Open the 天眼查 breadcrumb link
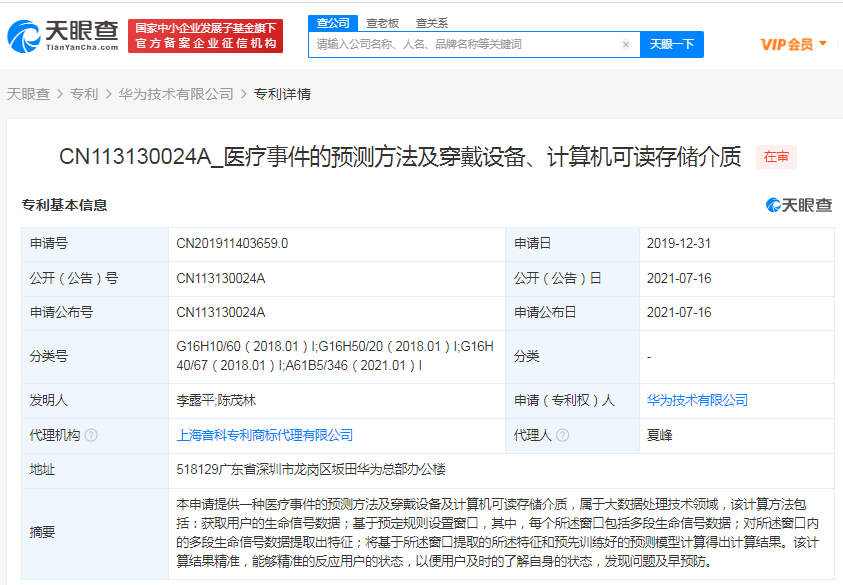843x585 pixels. 28,94
